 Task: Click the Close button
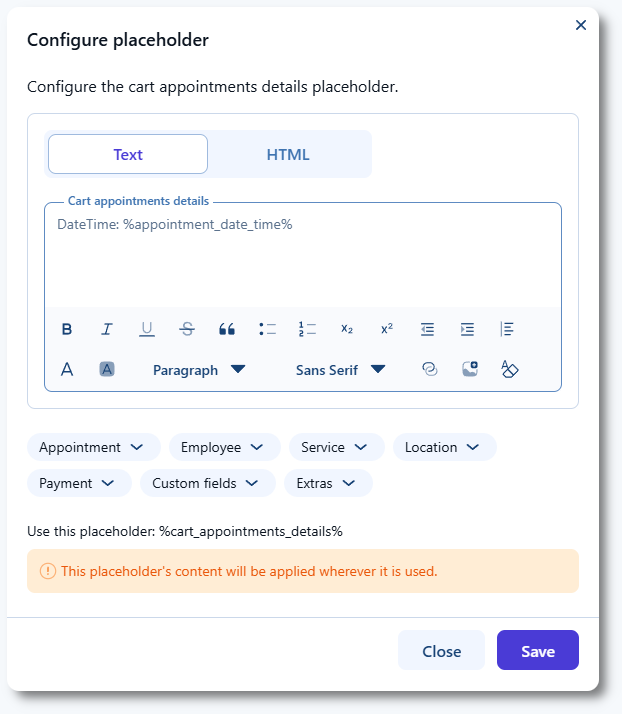(441, 650)
